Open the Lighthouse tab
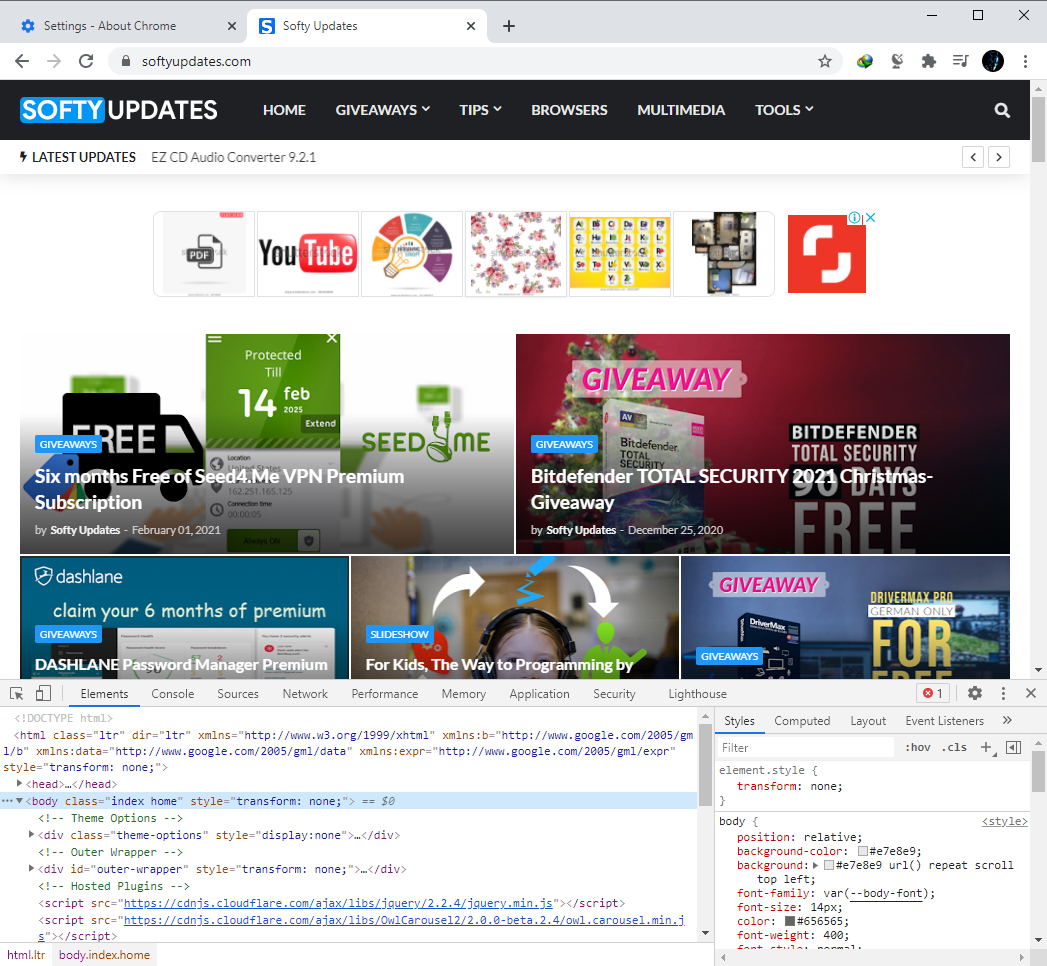Screen dimensions: 1047x966 pos(697,694)
